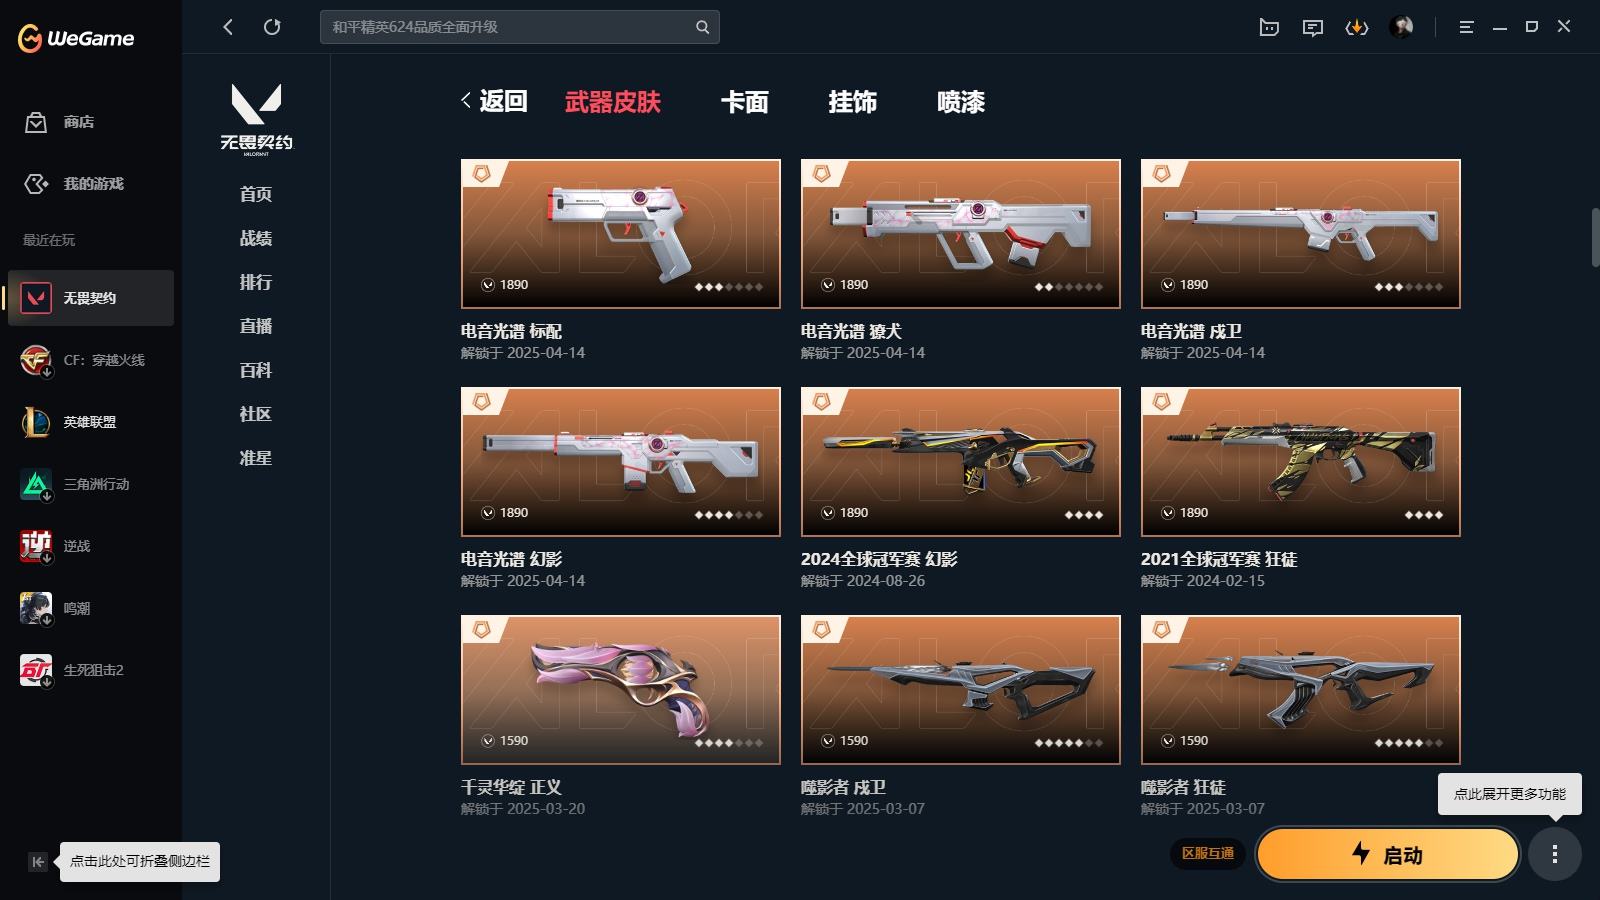Open 战绩 in Valorant navigation
This screenshot has width=1600, height=900.
click(256, 238)
